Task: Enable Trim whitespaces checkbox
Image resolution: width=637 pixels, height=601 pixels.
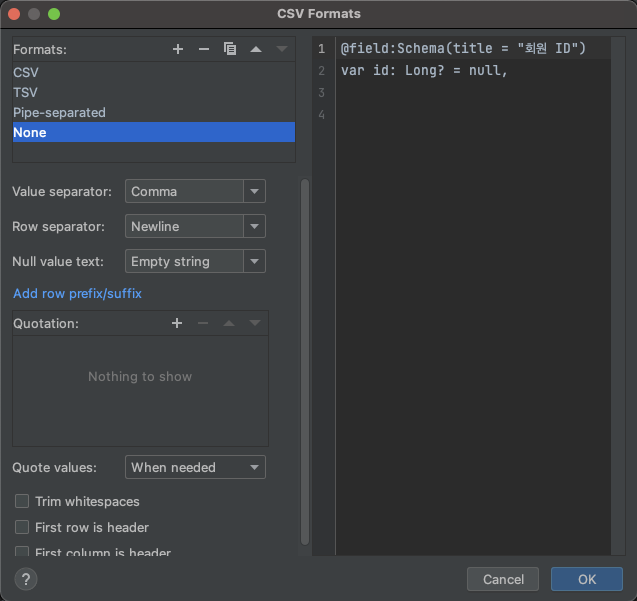Action: click(22, 501)
